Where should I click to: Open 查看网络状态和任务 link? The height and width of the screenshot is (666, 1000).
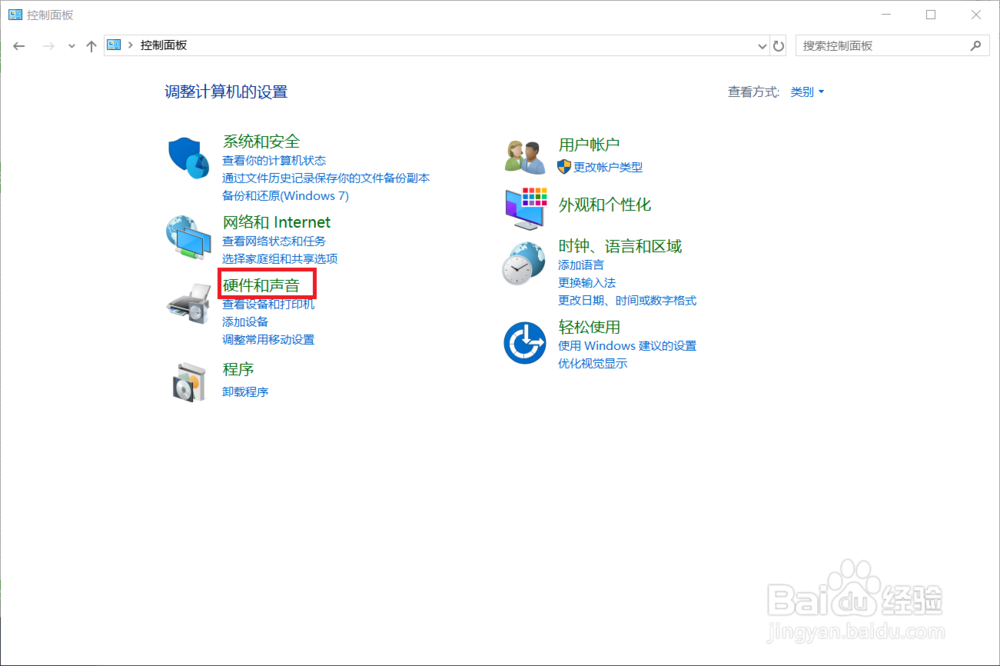tap(274, 241)
